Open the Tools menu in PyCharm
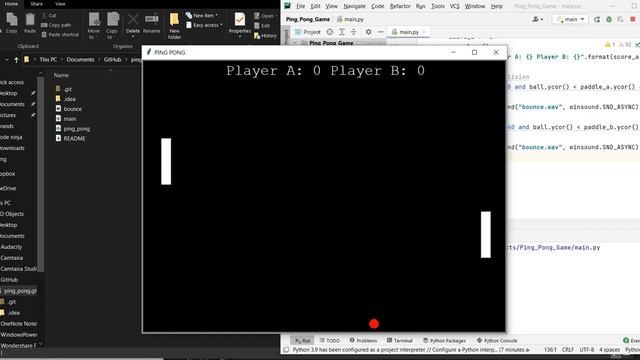The image size is (640, 360). tap(438, 6)
